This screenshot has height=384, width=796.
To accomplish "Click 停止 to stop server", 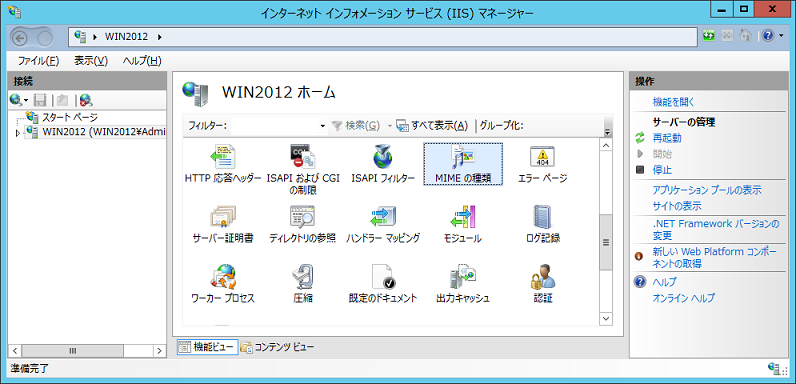I will click(662, 170).
